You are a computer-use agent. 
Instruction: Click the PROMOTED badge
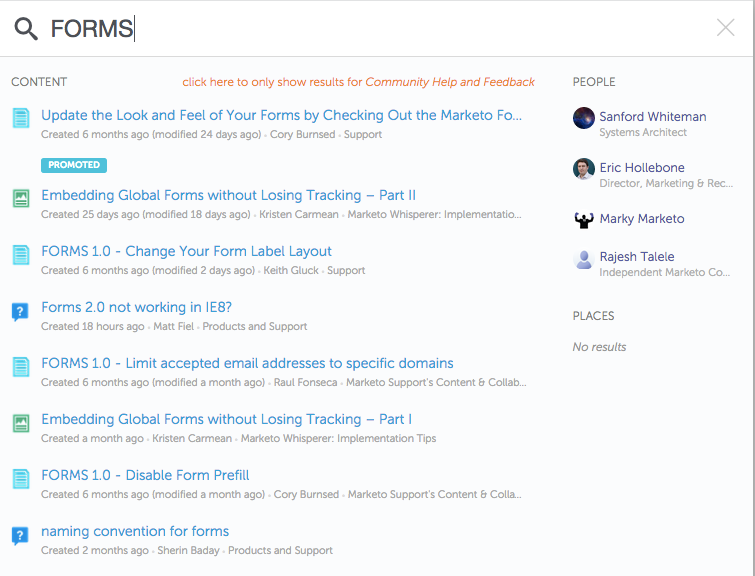[74, 165]
